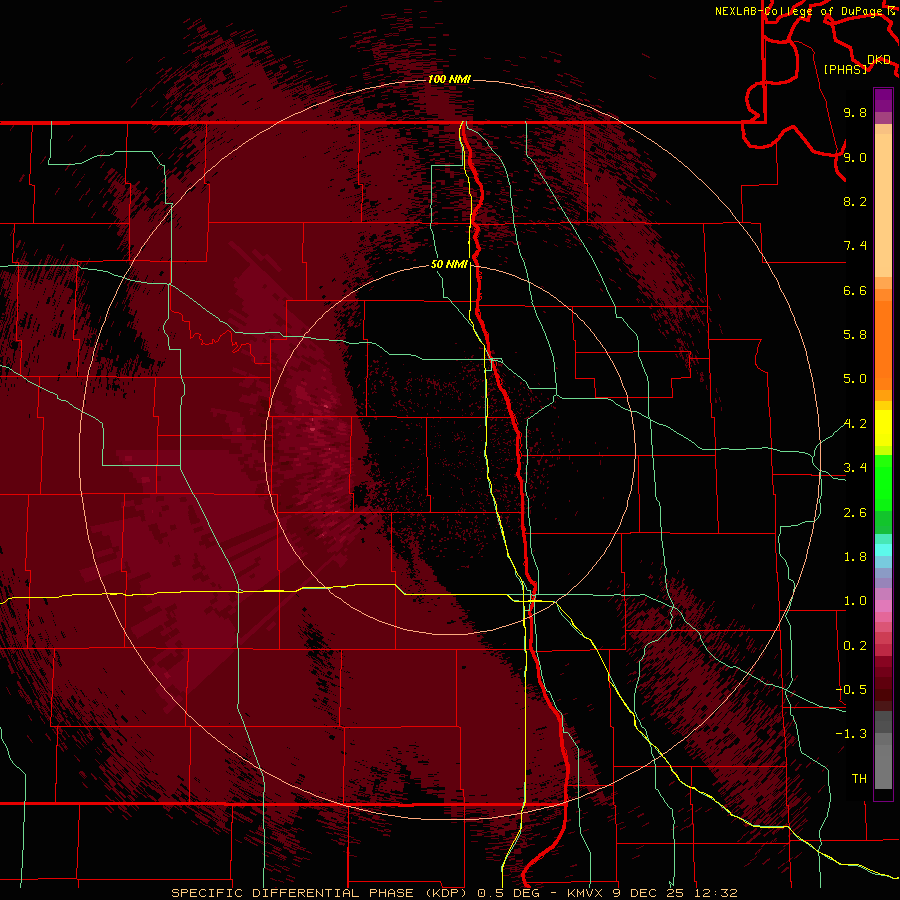The height and width of the screenshot is (900, 900).
Task: Pick the orange band on the color scale
Action: coord(883,346)
